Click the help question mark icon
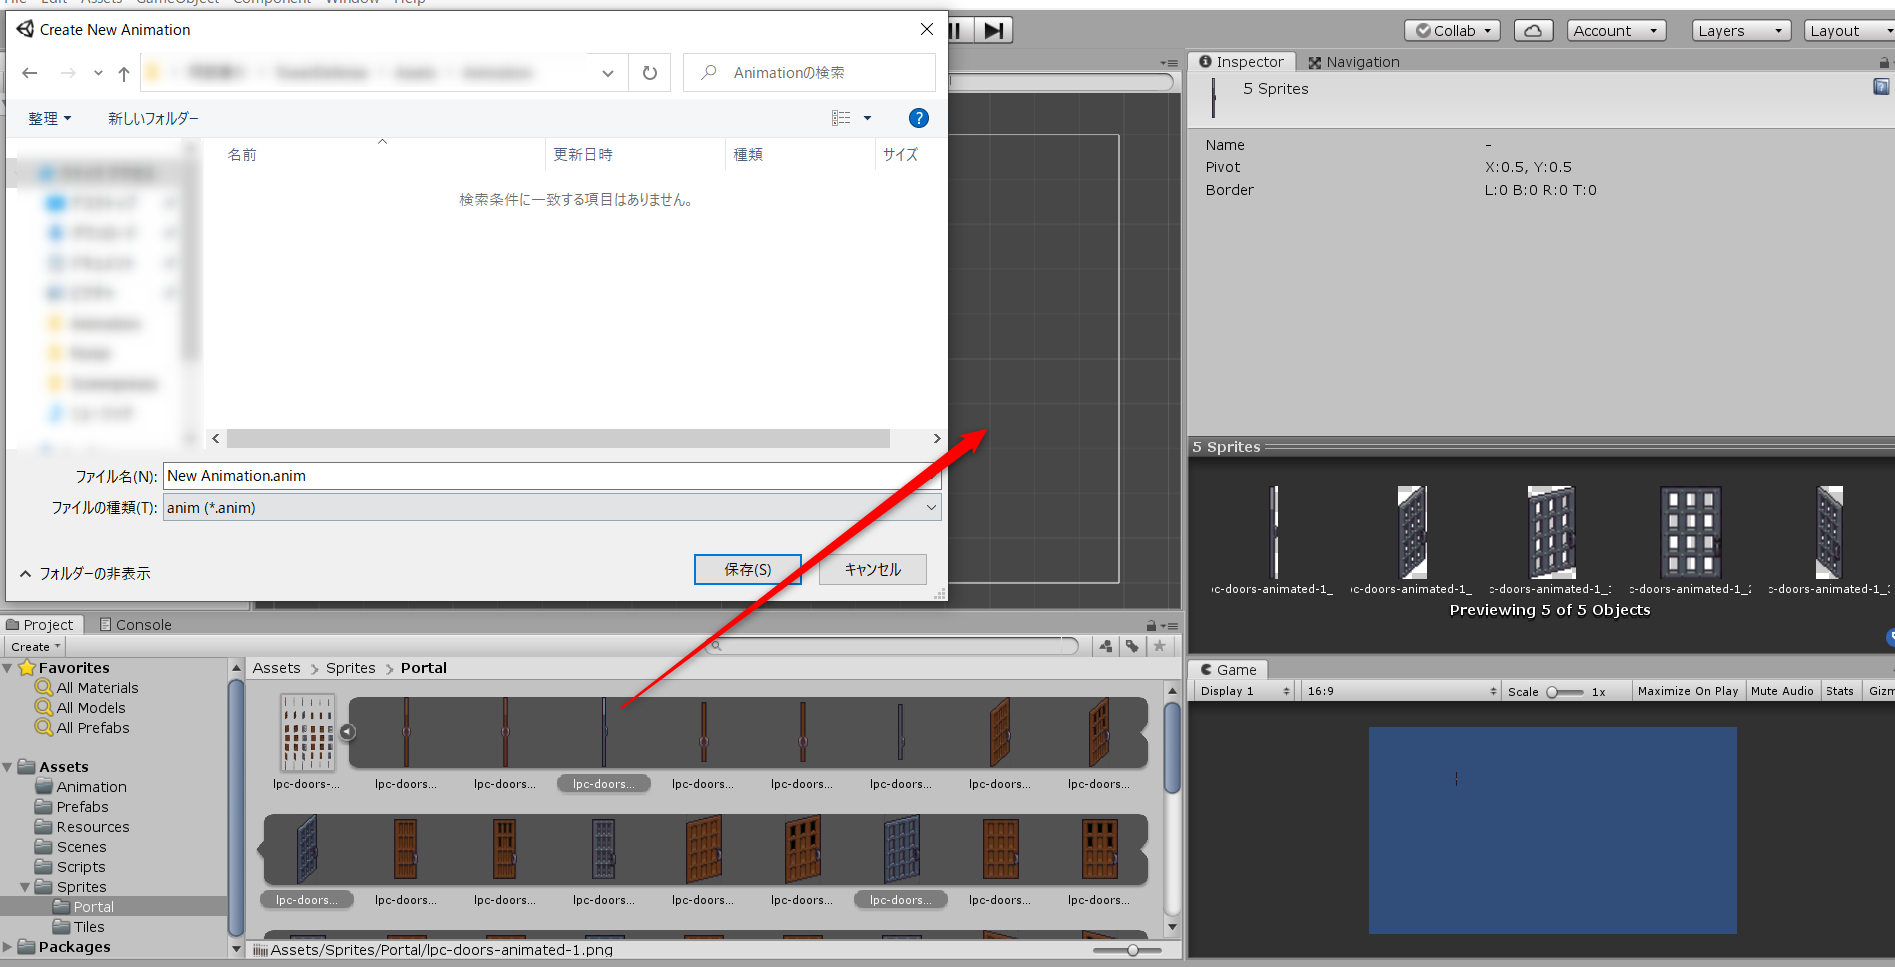Screen dimensions: 1895x967 918,117
